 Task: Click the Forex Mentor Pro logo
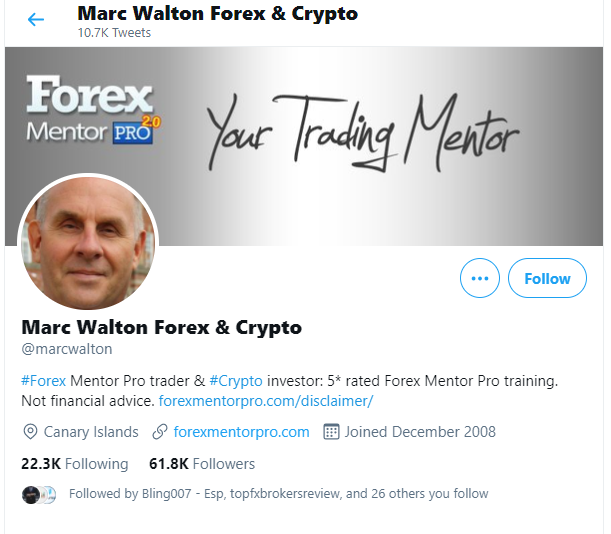pyautogui.click(x=93, y=110)
